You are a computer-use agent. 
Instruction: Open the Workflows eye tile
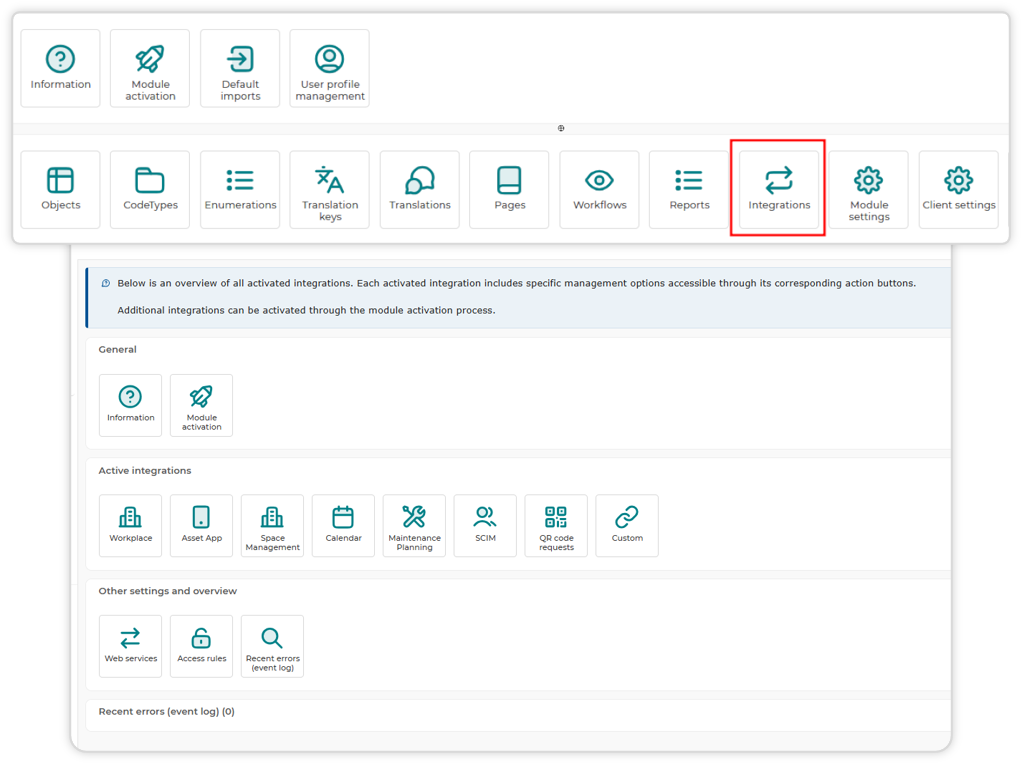click(x=599, y=190)
